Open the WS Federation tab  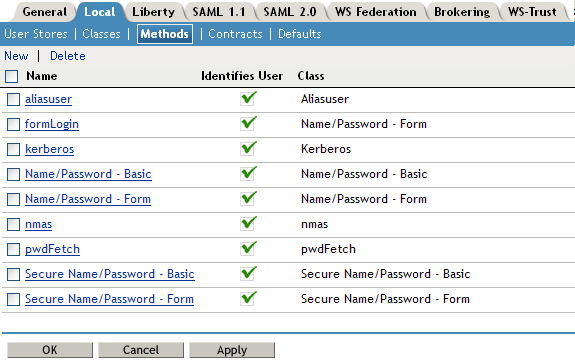pyautogui.click(x=376, y=12)
